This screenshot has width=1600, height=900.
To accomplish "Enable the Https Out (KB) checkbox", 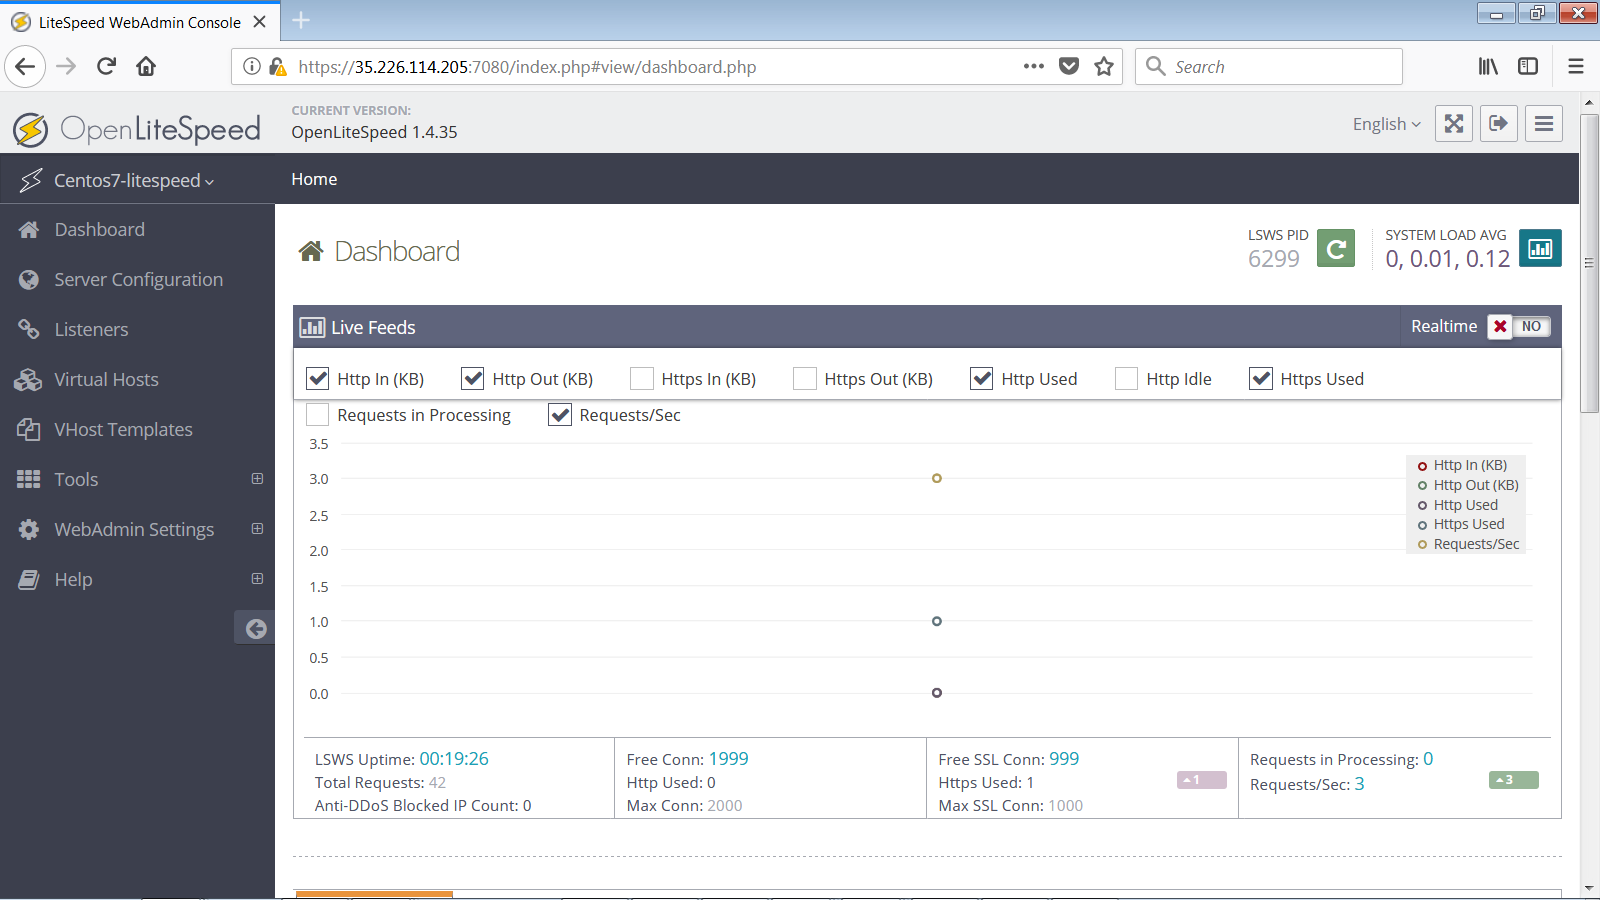I will 804,379.
